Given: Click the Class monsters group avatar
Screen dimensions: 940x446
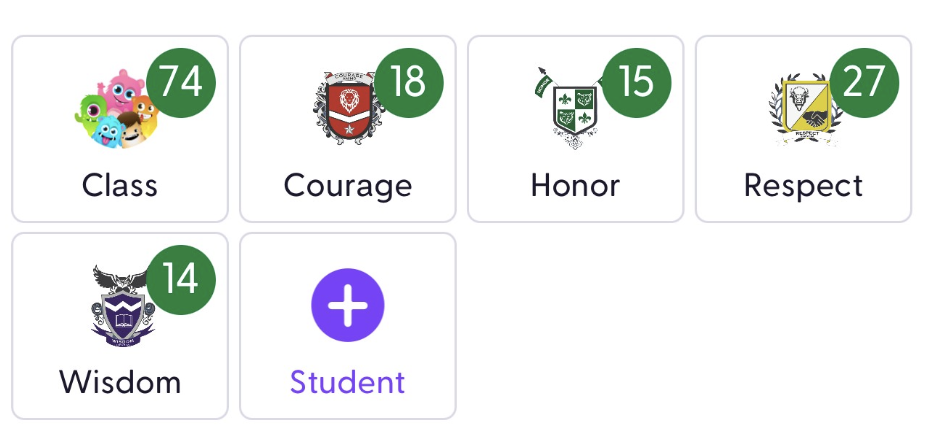Looking at the screenshot, I should [x=117, y=109].
